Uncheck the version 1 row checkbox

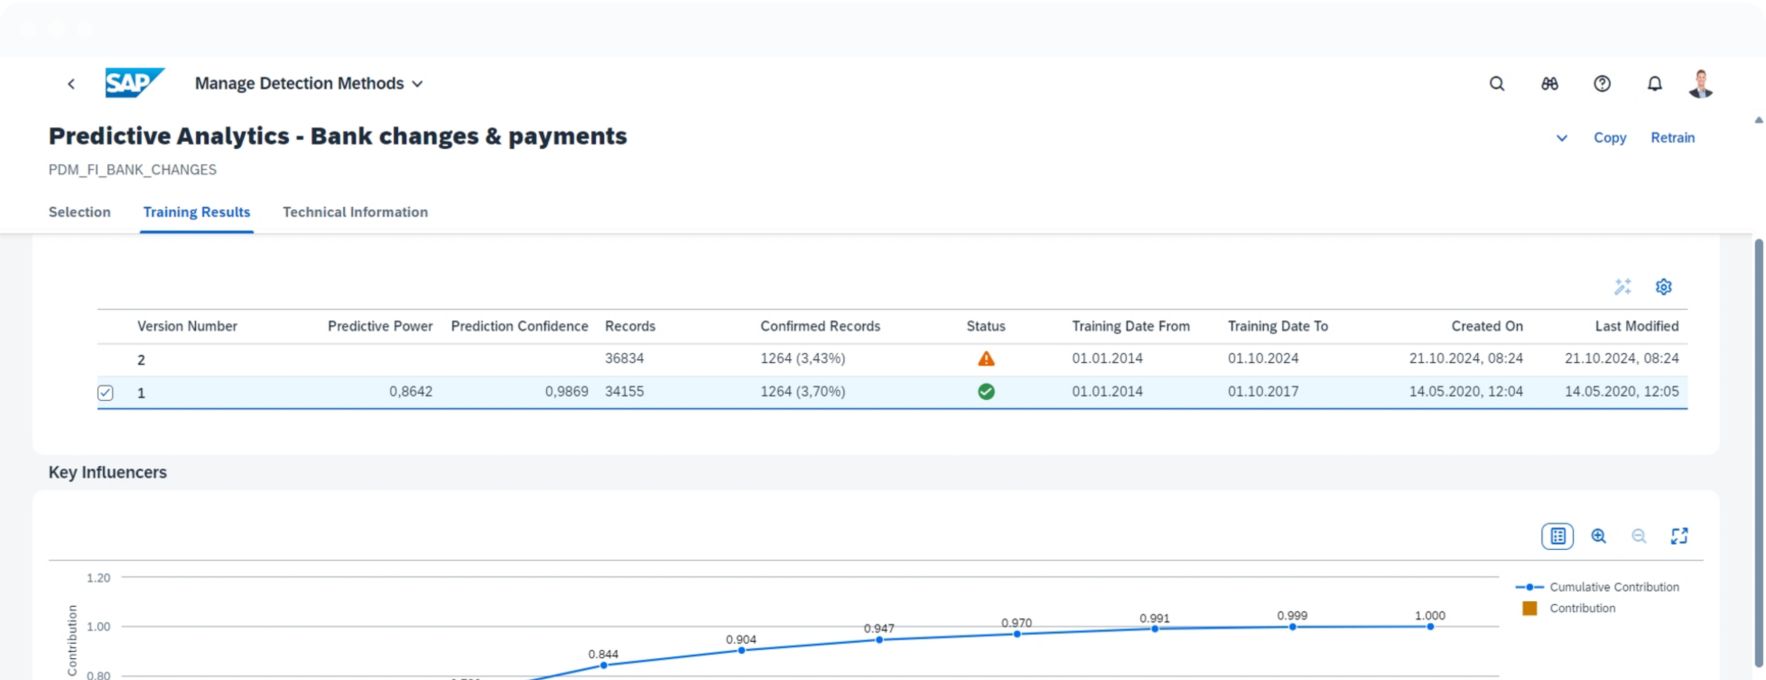point(105,393)
